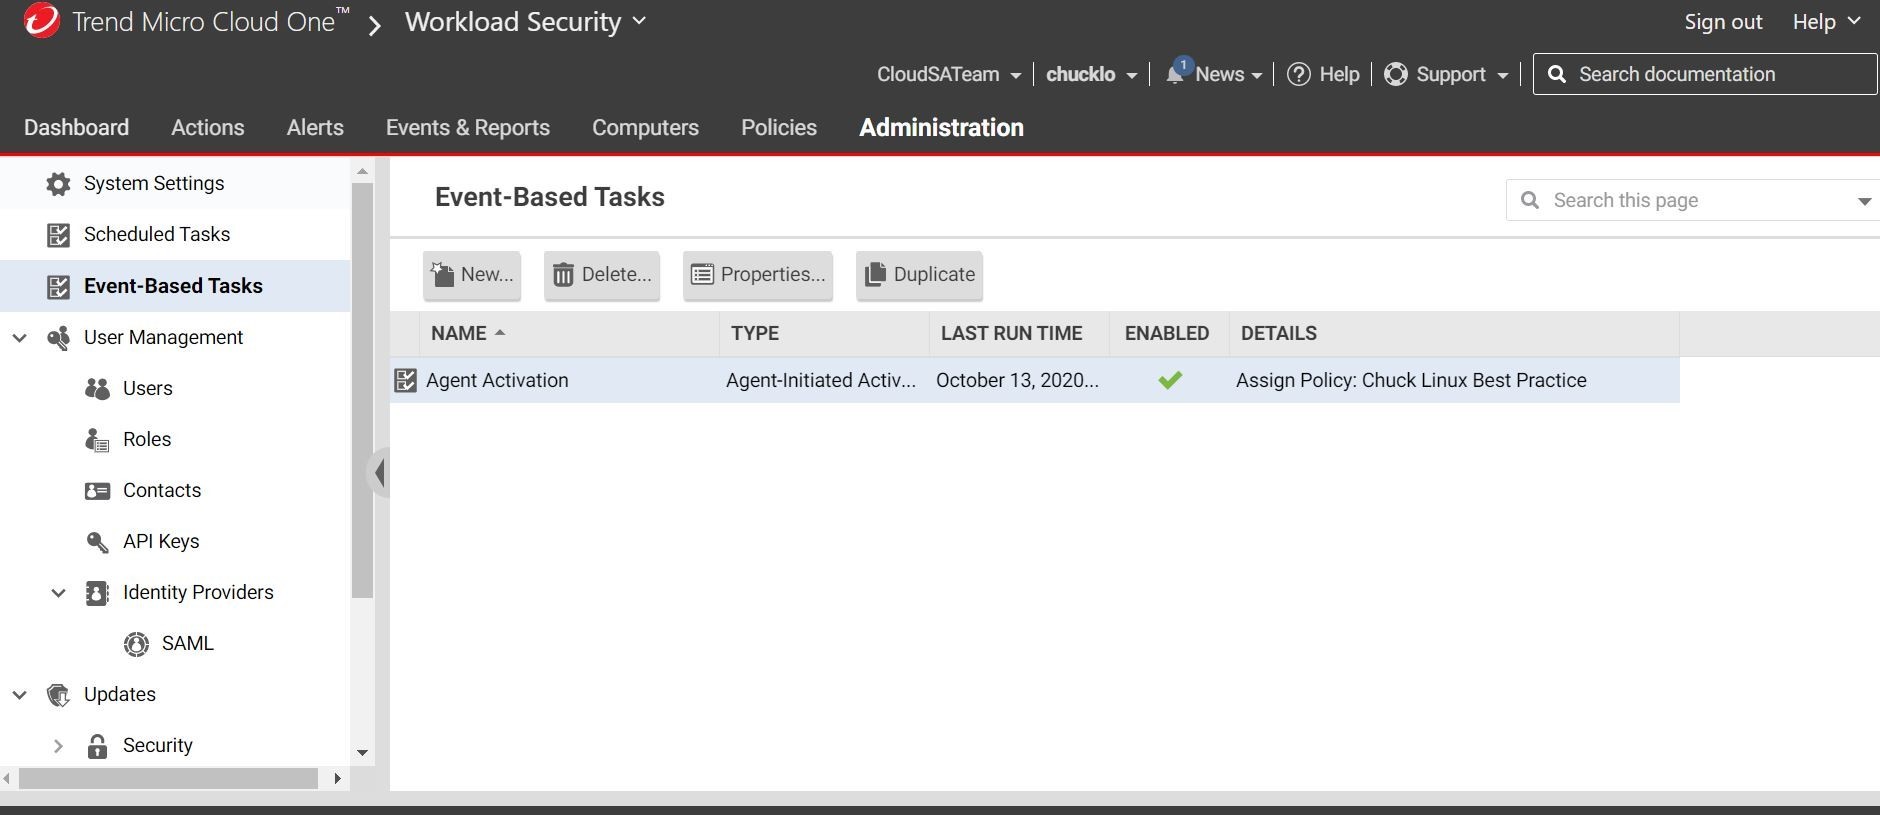This screenshot has height=815, width=1880.
Task: Click the 'Agent-Initiated Activ...' type cell
Action: tap(821, 380)
